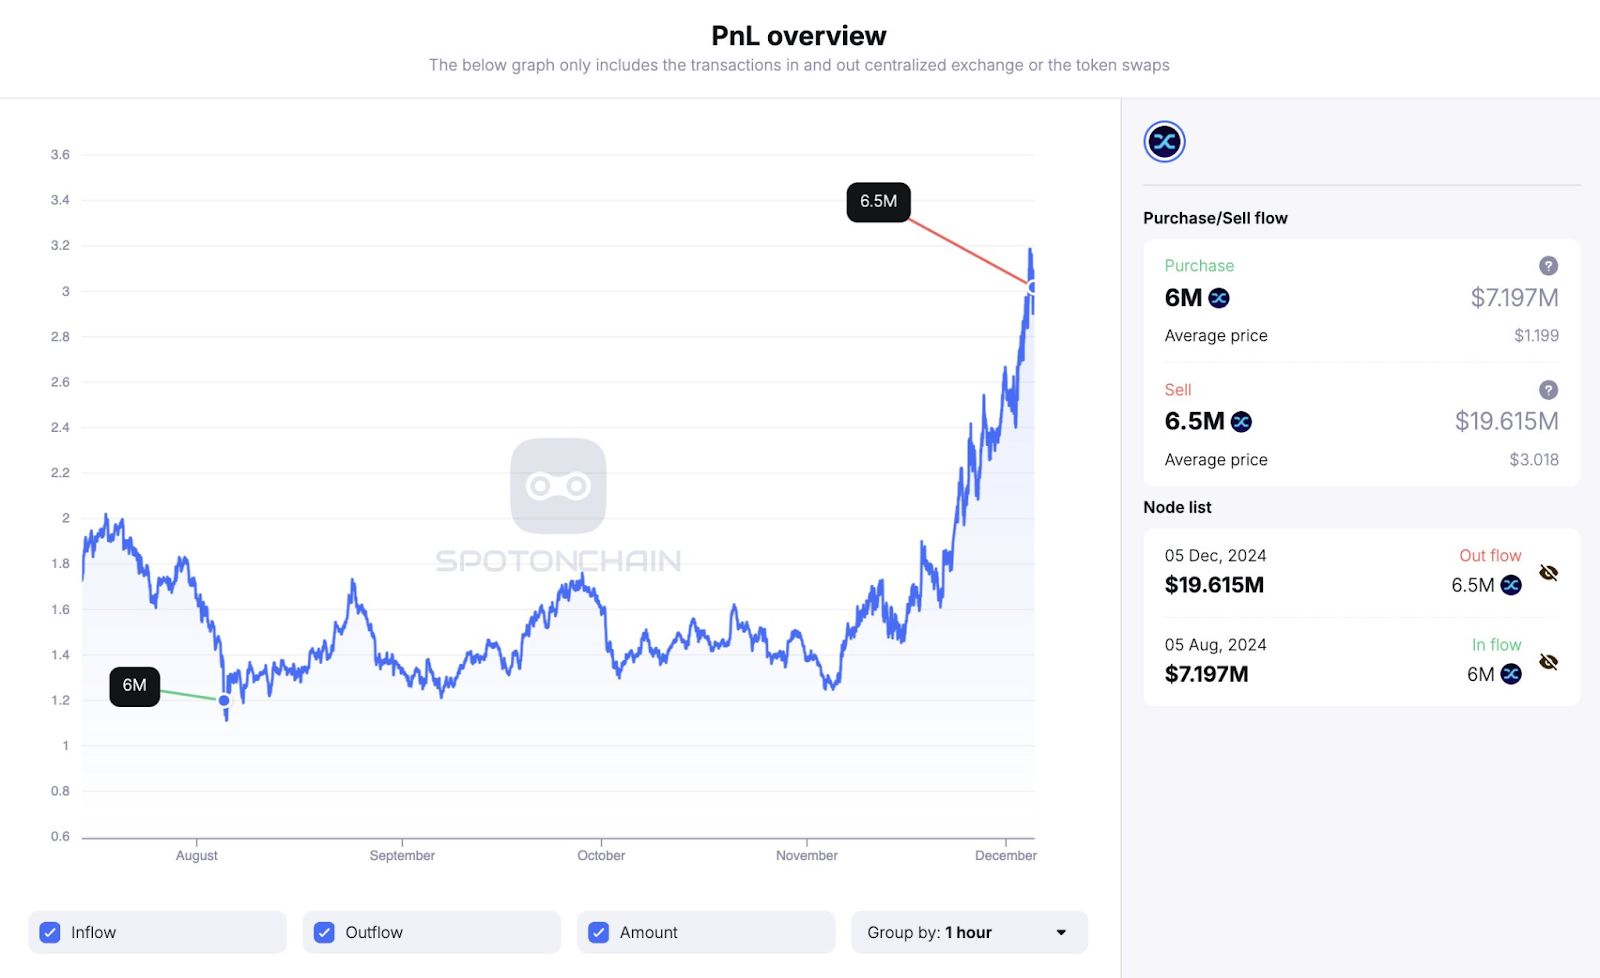Select the 05 Aug, 2024 $7.197M node entry
Image resolution: width=1600 pixels, height=978 pixels.
point(1215,661)
